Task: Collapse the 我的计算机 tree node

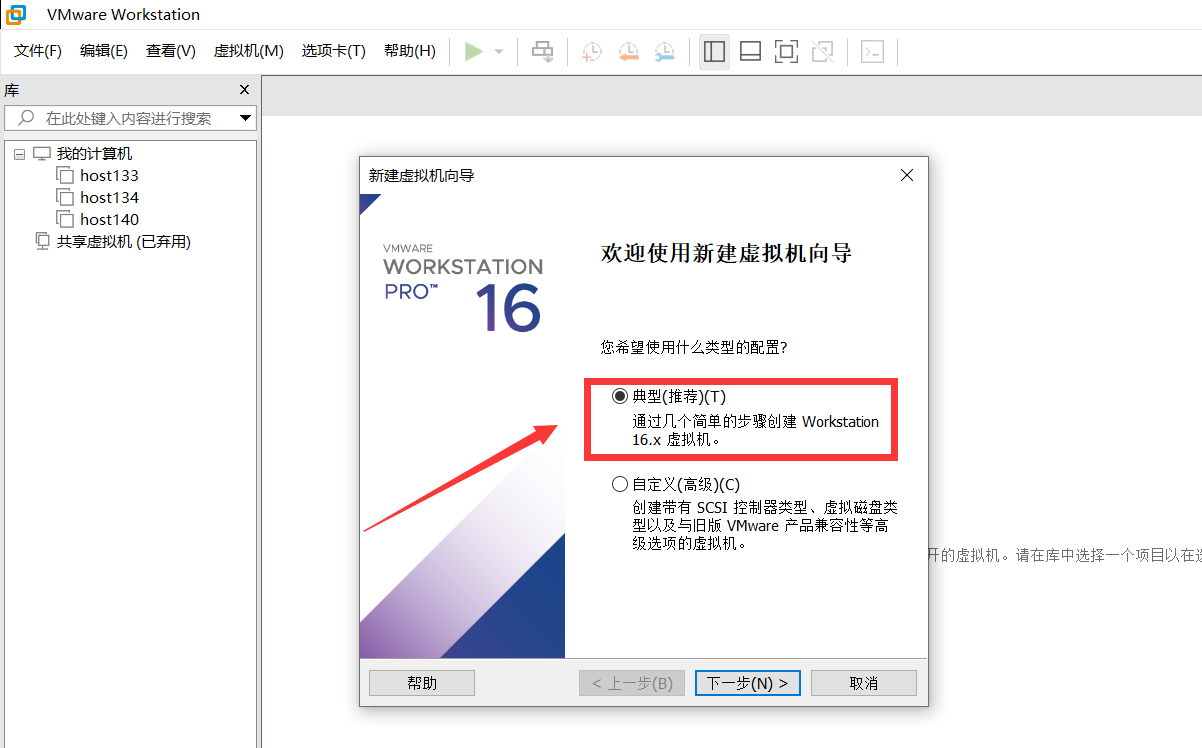Action: pyautogui.click(x=19, y=154)
